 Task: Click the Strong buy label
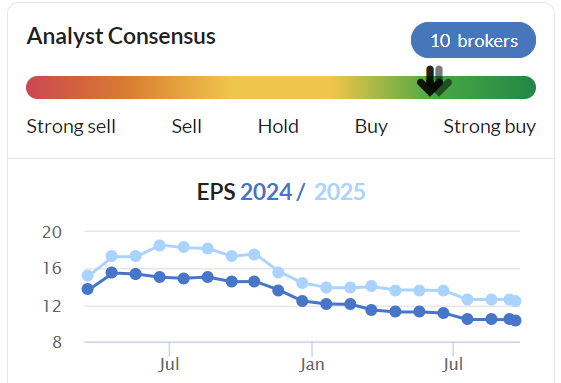(x=490, y=127)
